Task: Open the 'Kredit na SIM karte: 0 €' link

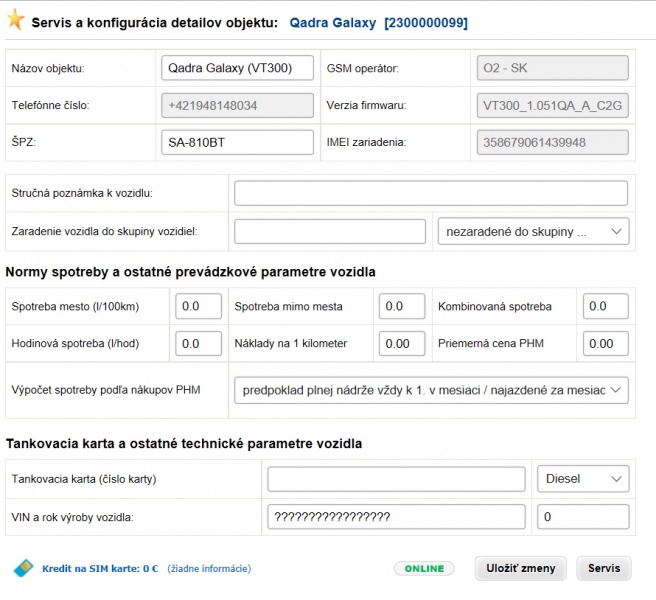Action: click(x=100, y=569)
